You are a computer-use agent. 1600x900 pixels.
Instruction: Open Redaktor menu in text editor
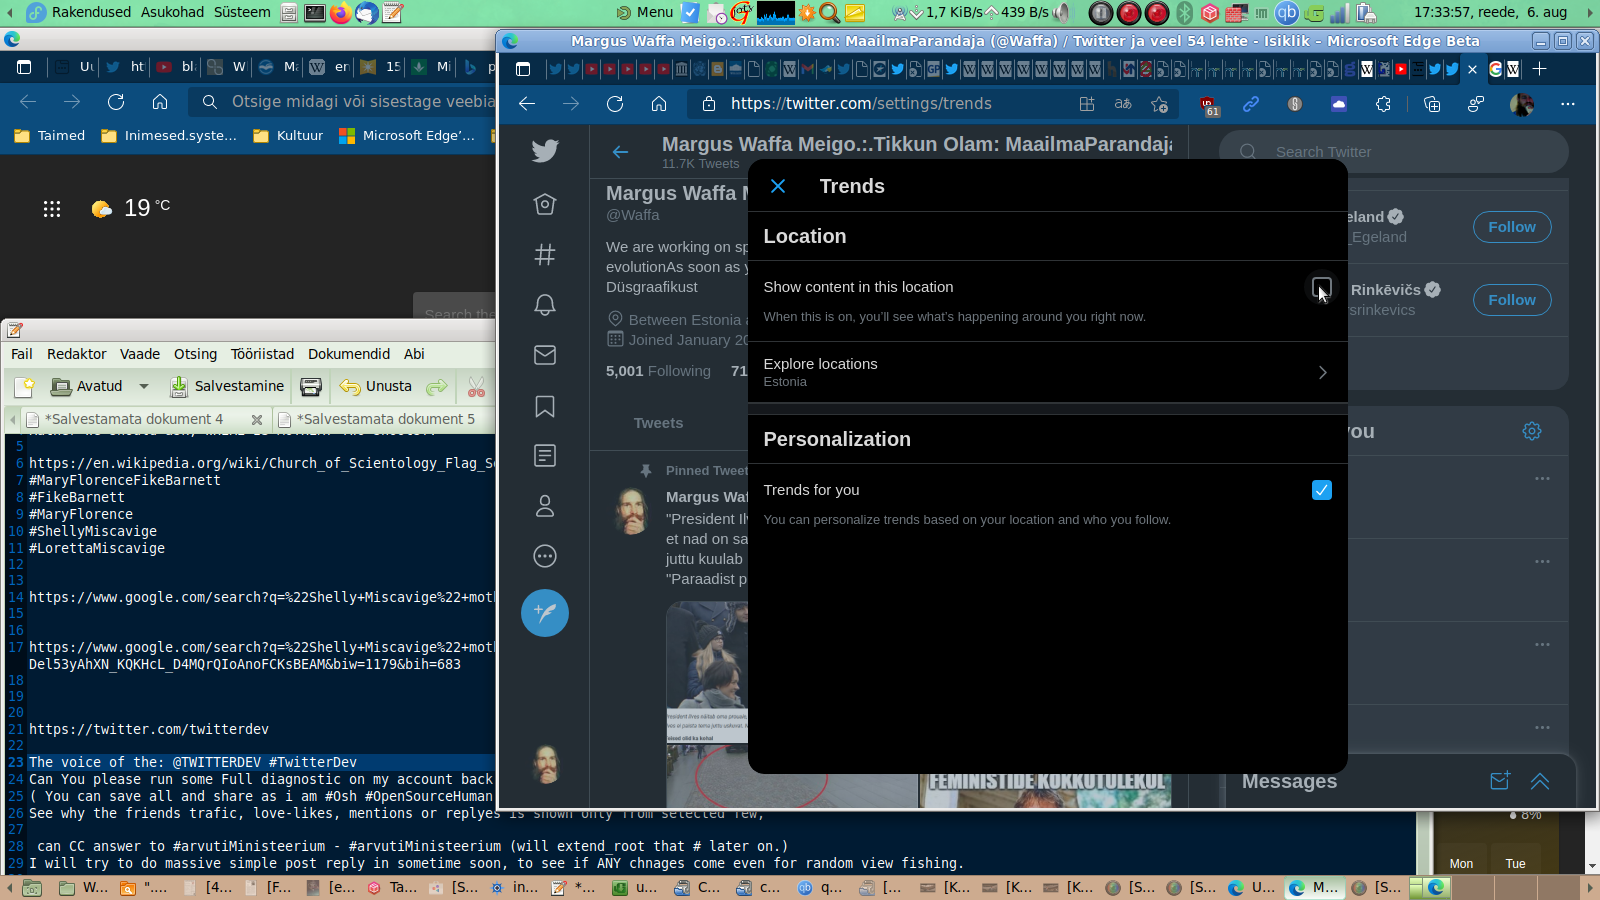click(x=77, y=354)
